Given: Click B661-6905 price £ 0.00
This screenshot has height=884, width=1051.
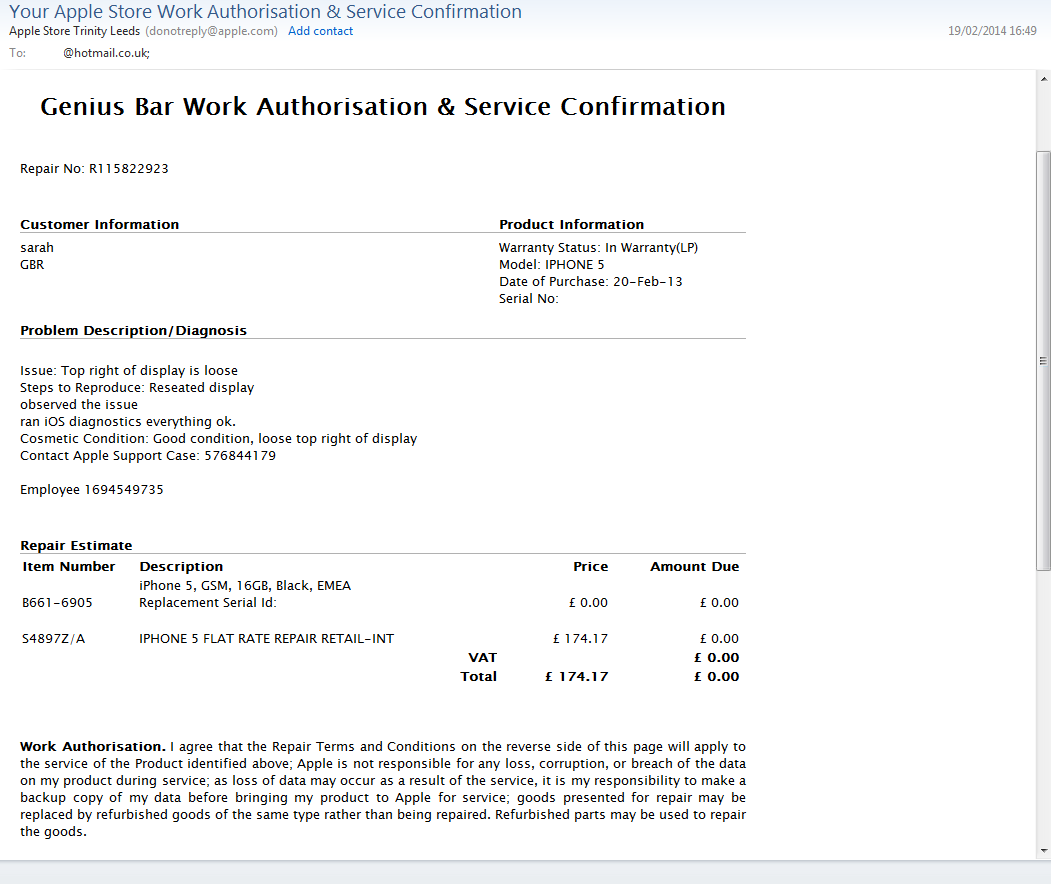Looking at the screenshot, I should [x=589, y=603].
